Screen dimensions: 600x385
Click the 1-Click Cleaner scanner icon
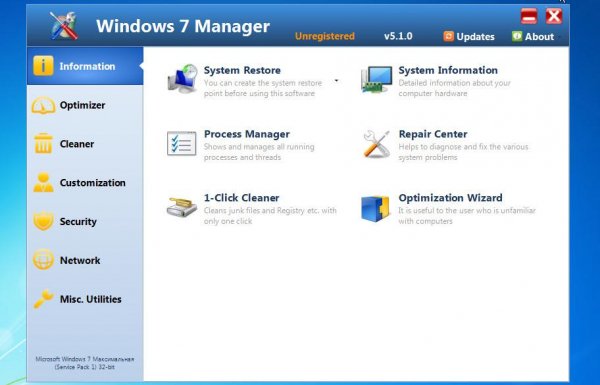[x=182, y=207]
